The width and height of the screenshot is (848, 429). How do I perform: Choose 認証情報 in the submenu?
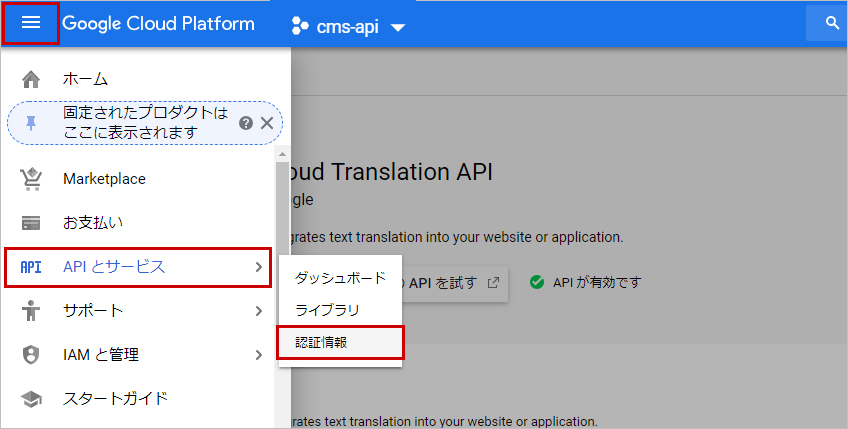340,342
